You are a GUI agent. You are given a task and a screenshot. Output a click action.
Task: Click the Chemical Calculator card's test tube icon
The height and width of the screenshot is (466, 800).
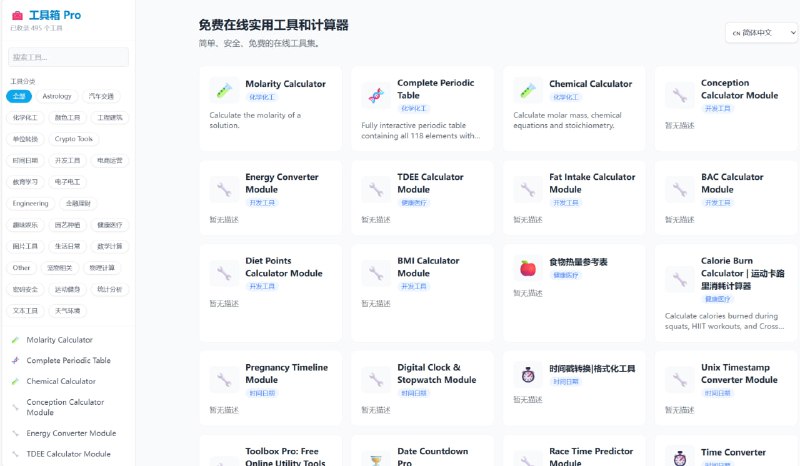pos(528,91)
